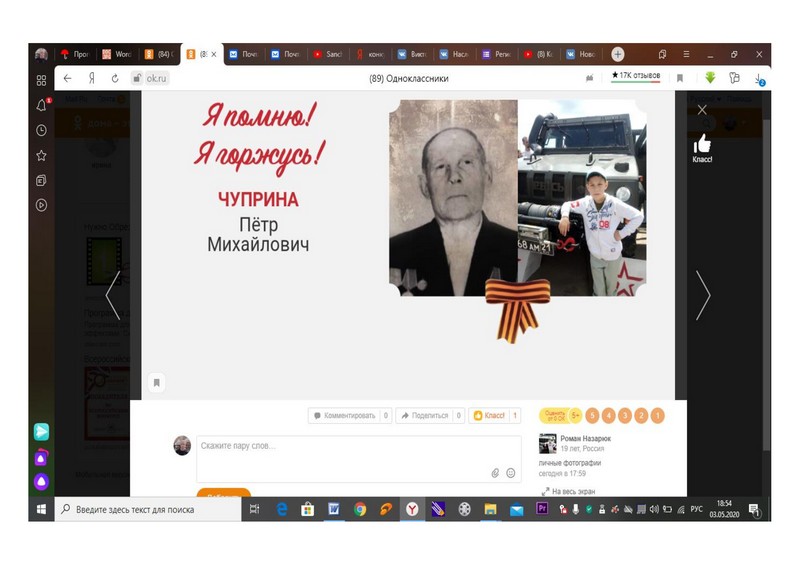Screen dimensions: 800x566
Task: Bookmark this photo using the flag icon
Action: click(156, 382)
